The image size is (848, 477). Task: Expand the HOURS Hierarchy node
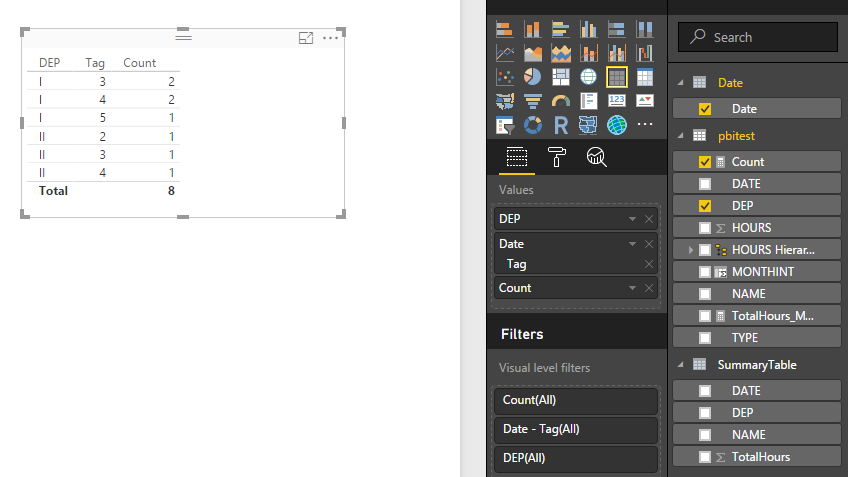coord(690,250)
